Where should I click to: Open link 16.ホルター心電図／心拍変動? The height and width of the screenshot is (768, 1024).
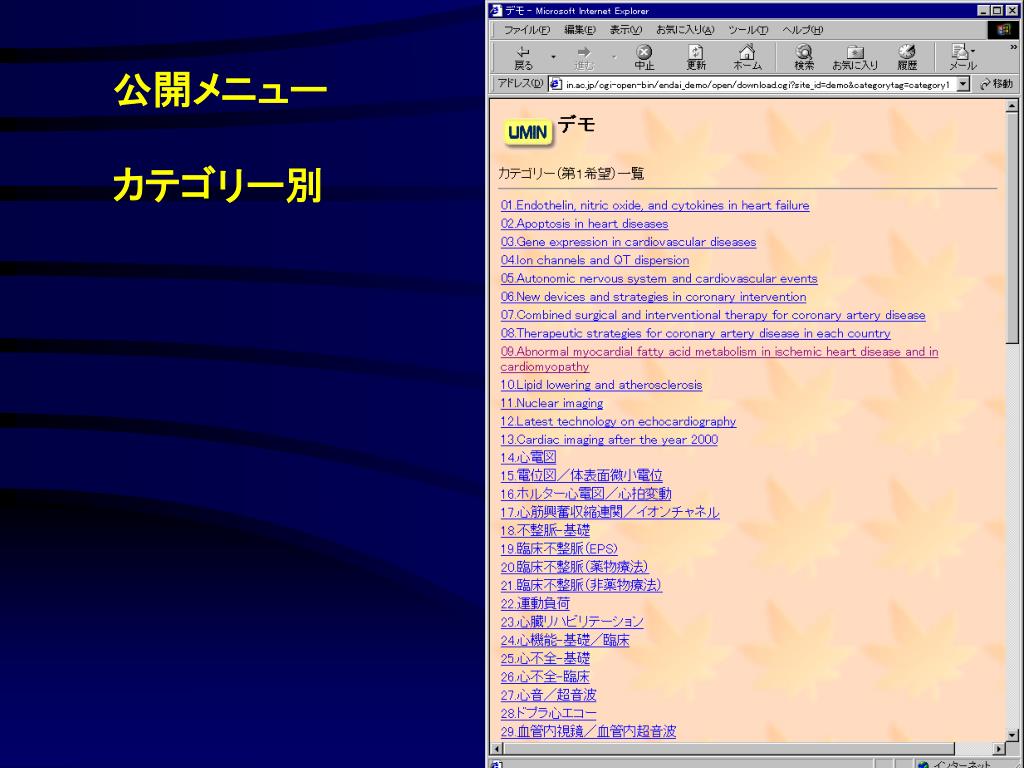(x=586, y=494)
